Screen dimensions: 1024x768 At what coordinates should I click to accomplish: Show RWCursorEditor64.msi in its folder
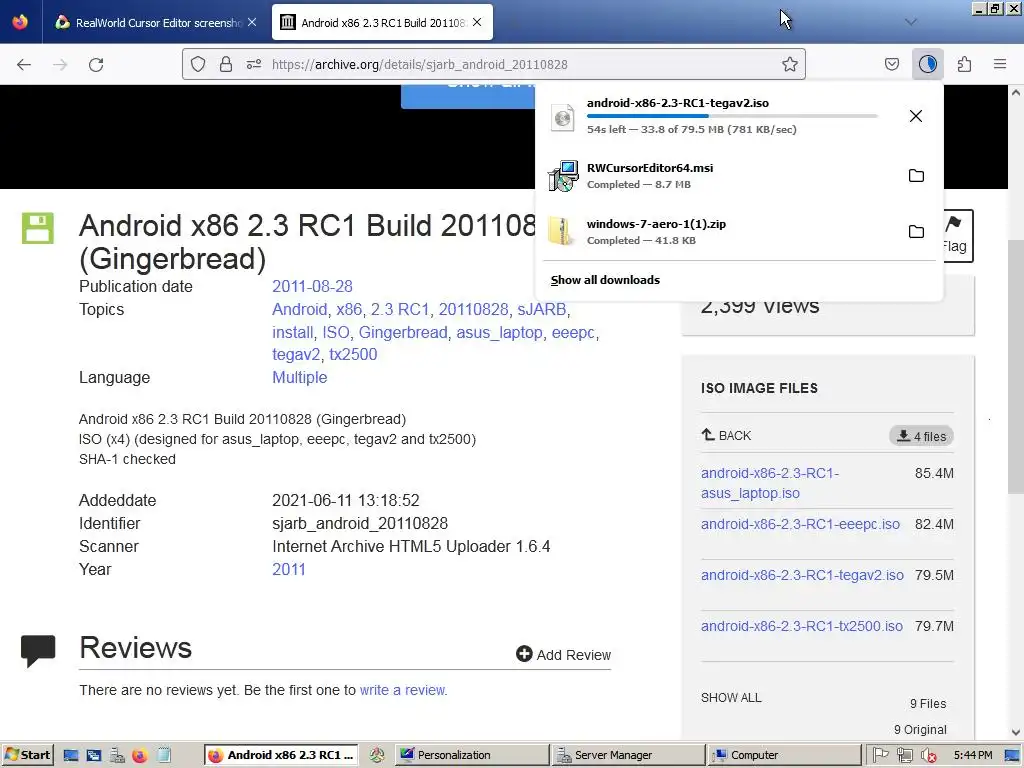click(x=916, y=176)
